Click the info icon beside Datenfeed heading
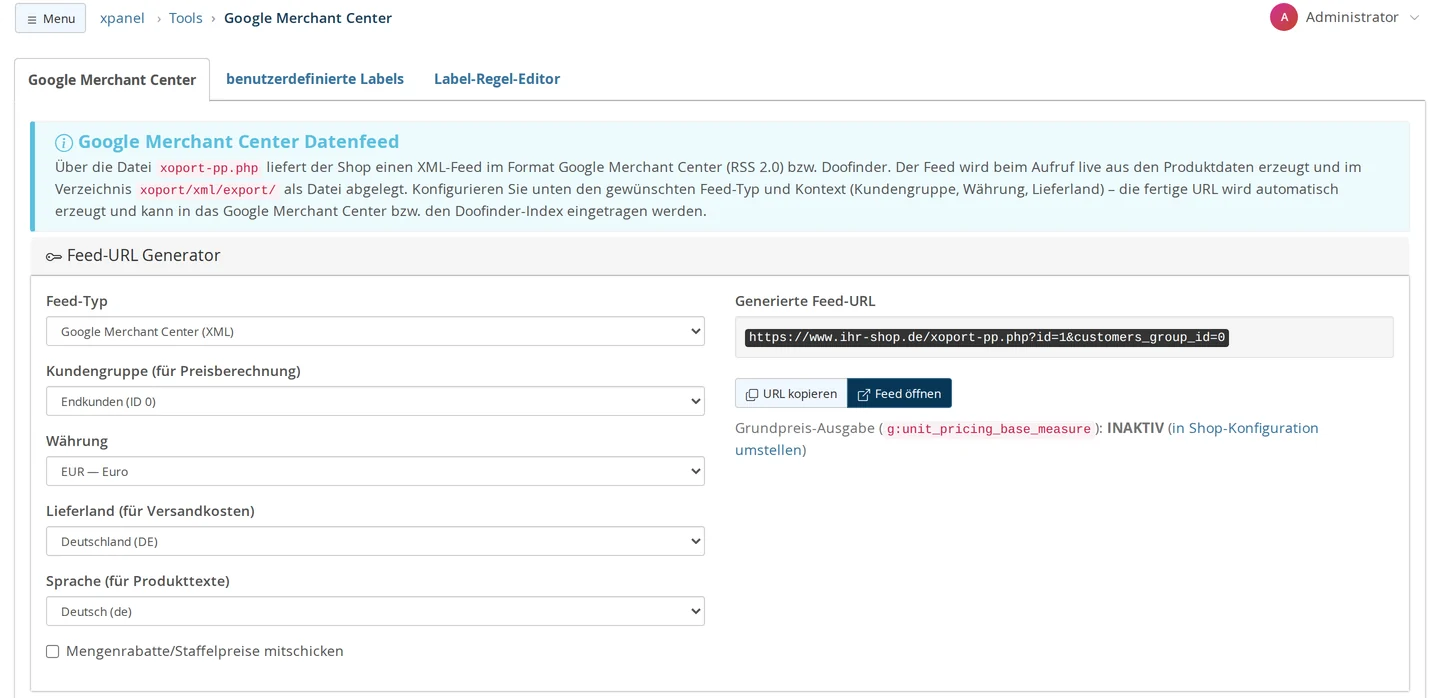 click(64, 143)
